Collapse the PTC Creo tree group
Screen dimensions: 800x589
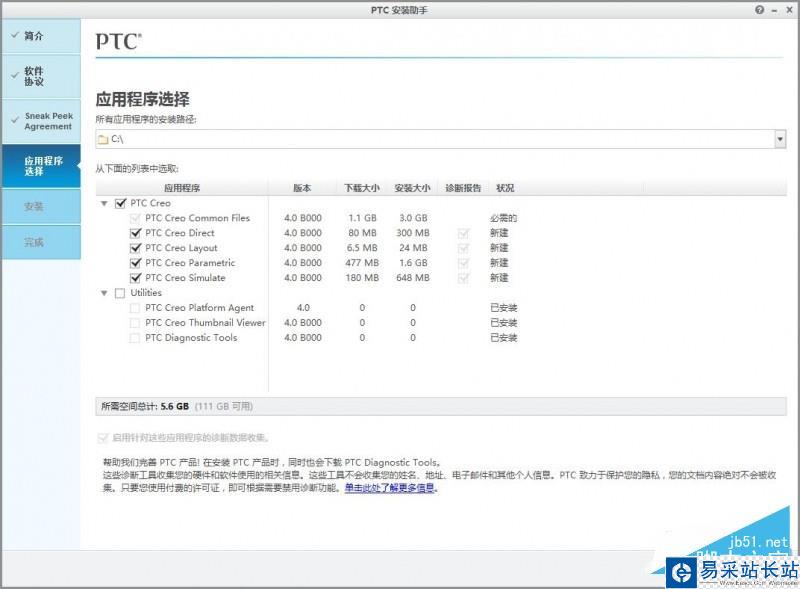[104, 204]
